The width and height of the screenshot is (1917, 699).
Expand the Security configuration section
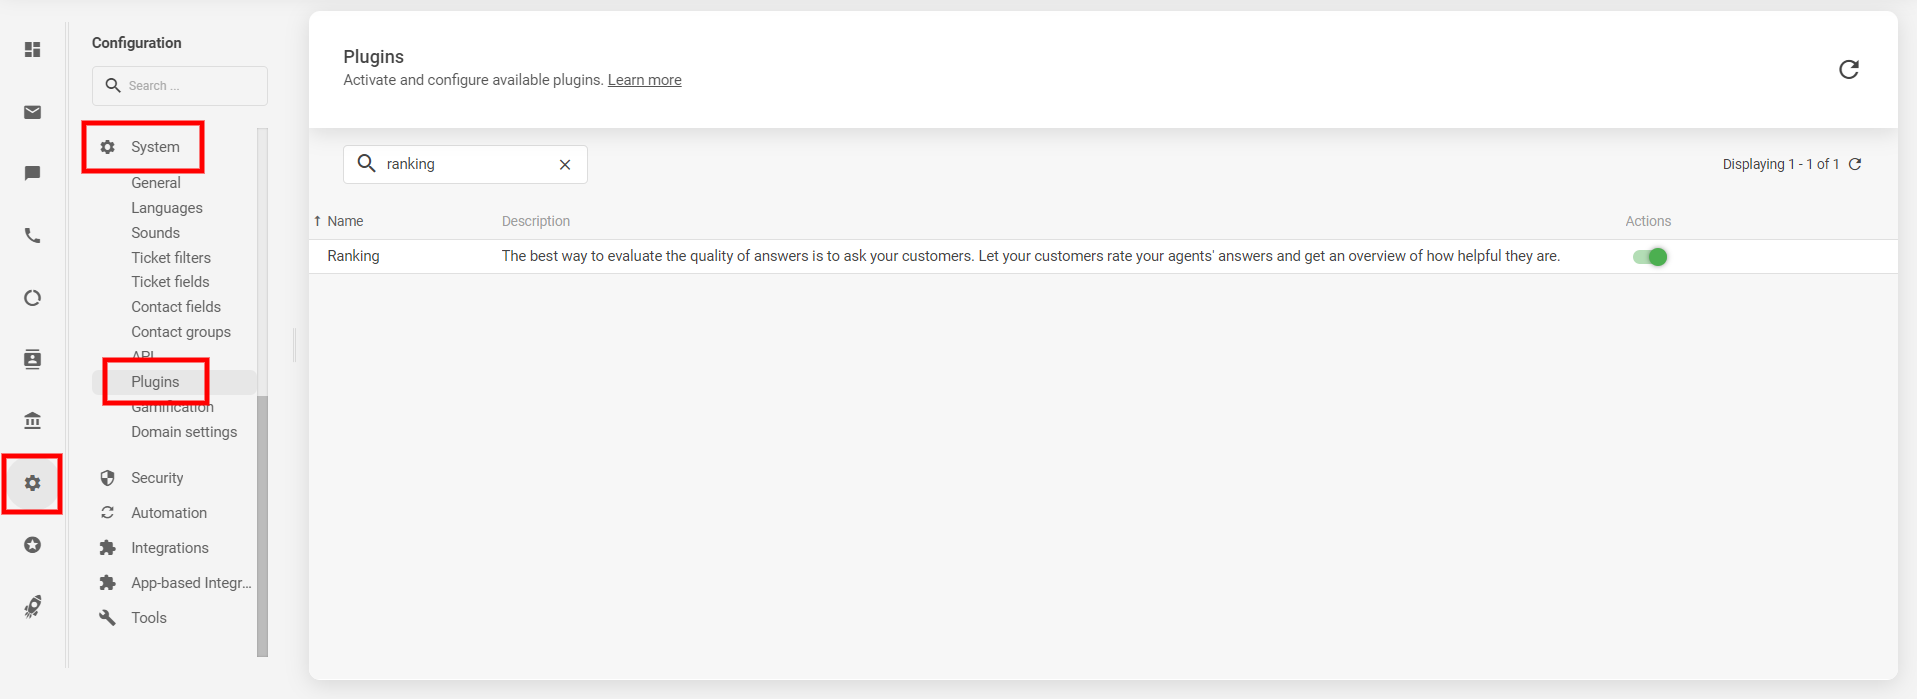click(x=157, y=478)
